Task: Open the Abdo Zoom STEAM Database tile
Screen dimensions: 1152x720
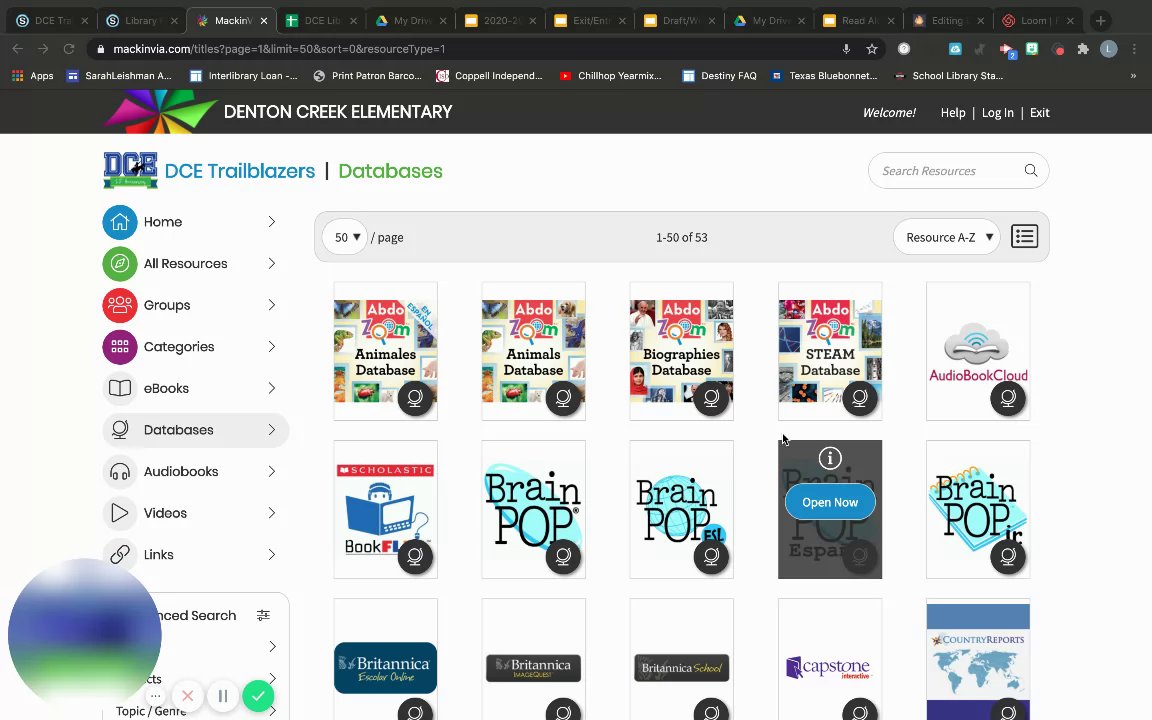Action: tap(829, 351)
